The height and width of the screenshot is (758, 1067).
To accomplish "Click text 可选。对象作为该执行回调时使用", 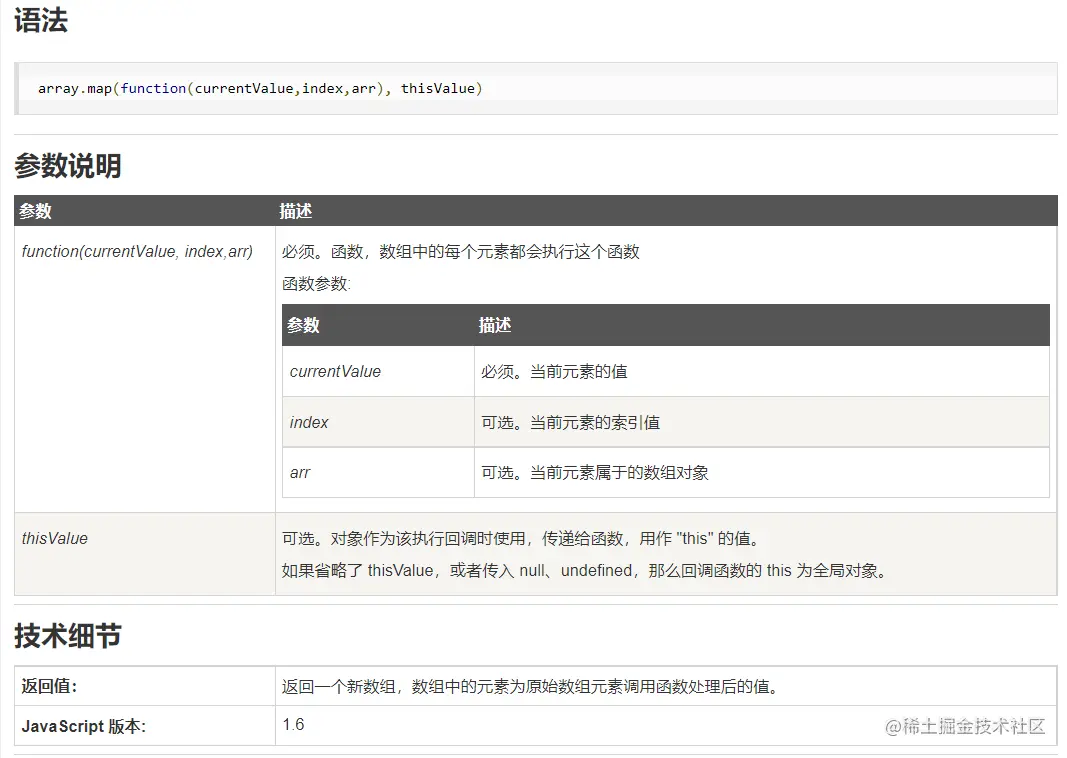I will (404, 539).
